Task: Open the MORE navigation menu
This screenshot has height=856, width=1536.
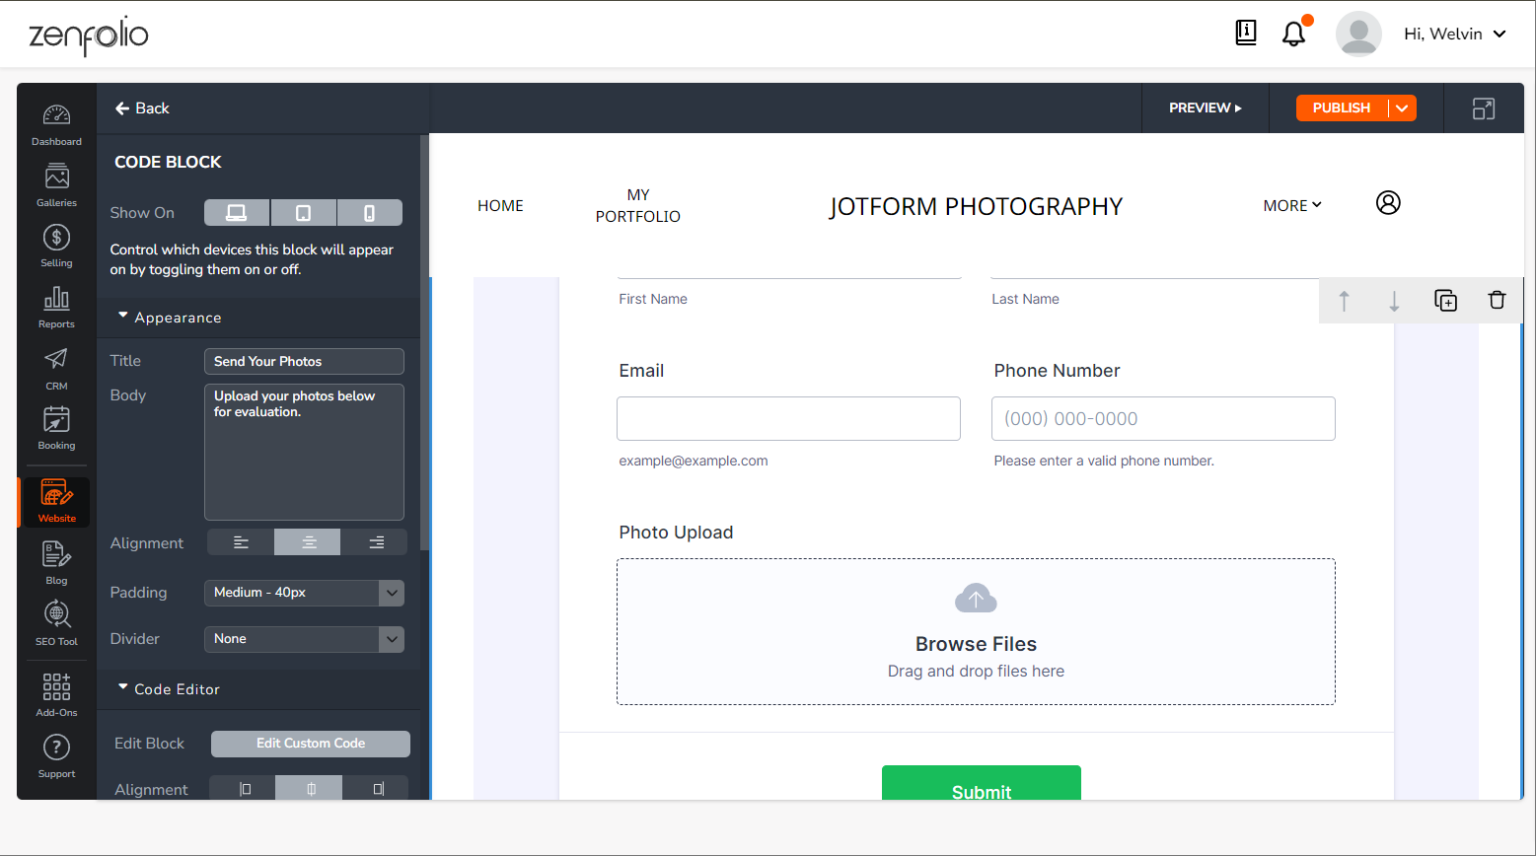Action: point(1292,205)
